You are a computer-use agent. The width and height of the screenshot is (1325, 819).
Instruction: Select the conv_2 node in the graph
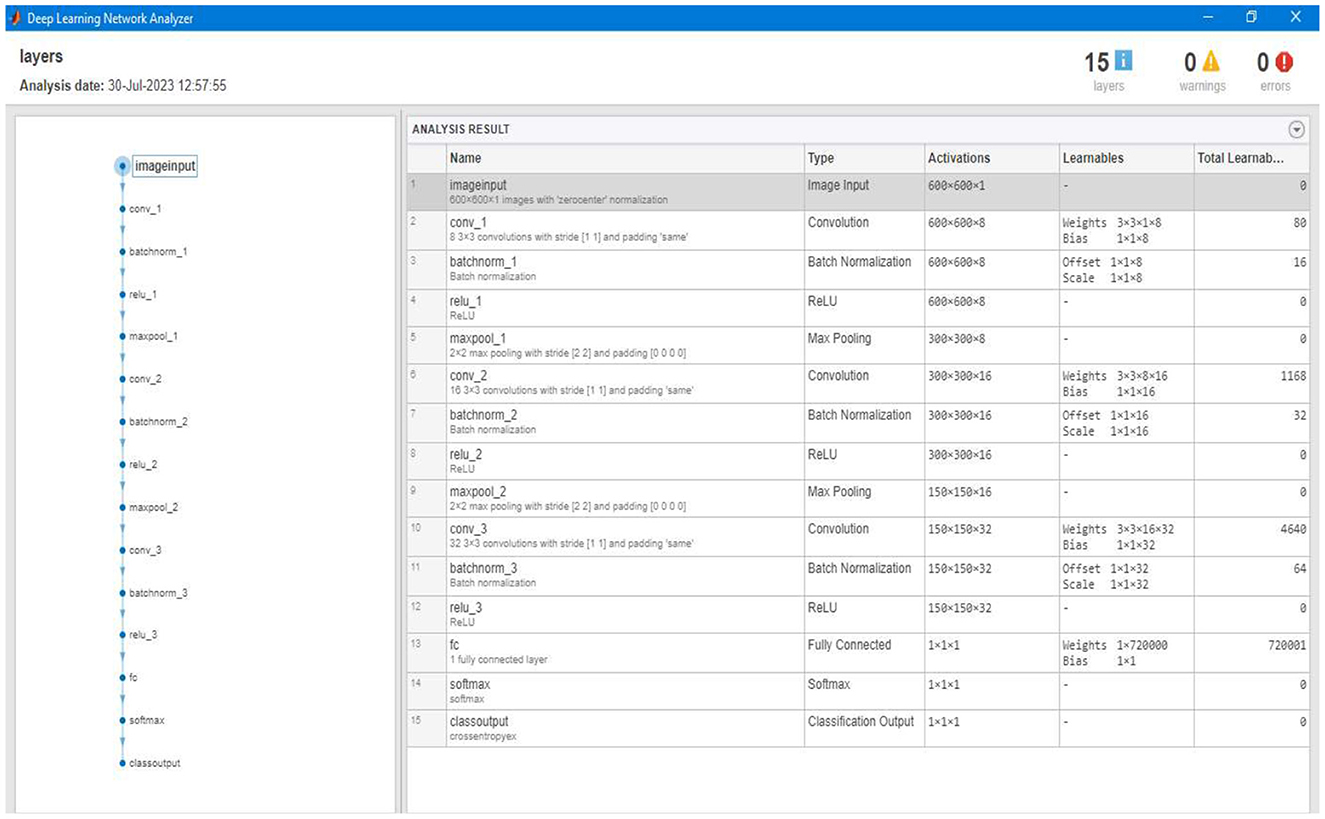tap(145, 379)
